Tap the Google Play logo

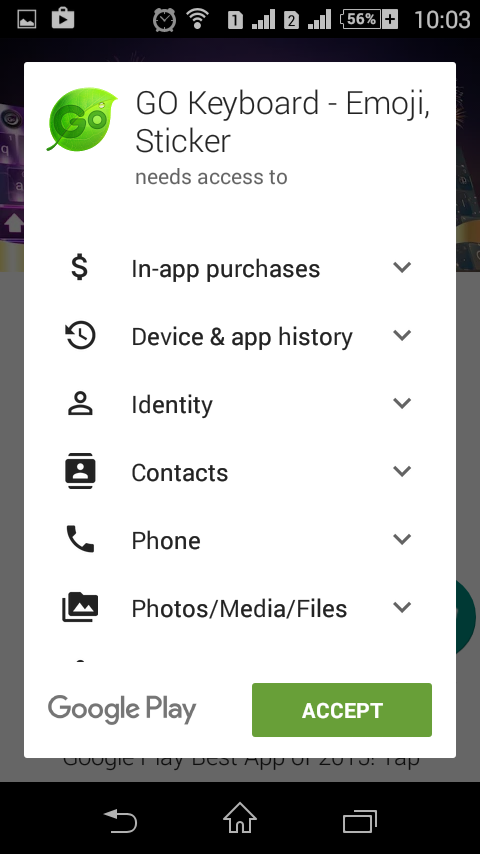coord(122,710)
